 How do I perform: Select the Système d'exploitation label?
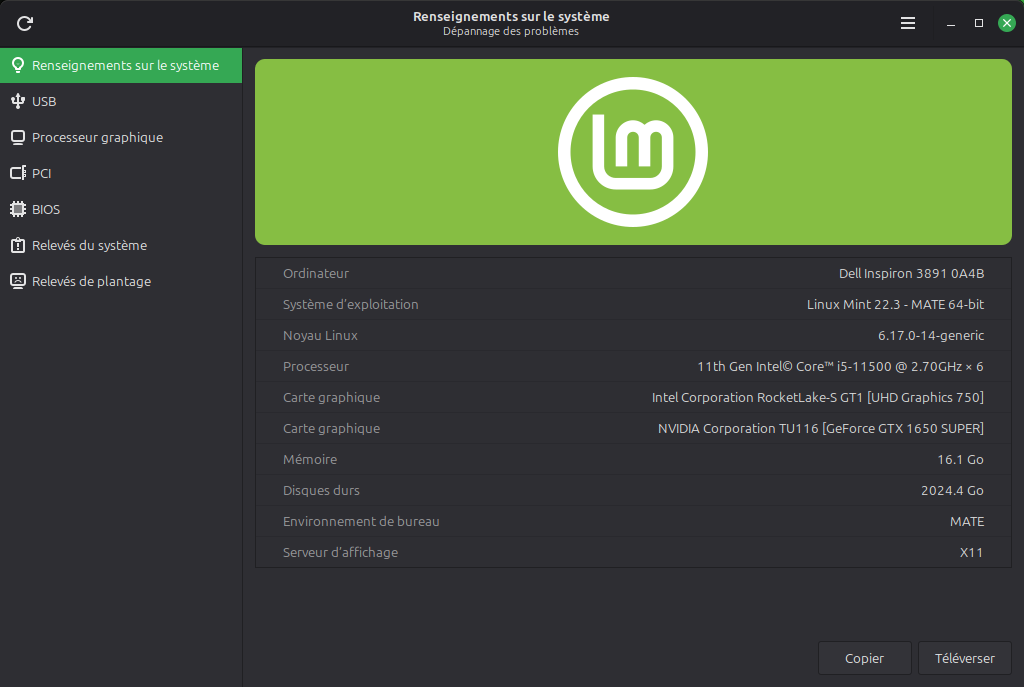[x=351, y=304]
